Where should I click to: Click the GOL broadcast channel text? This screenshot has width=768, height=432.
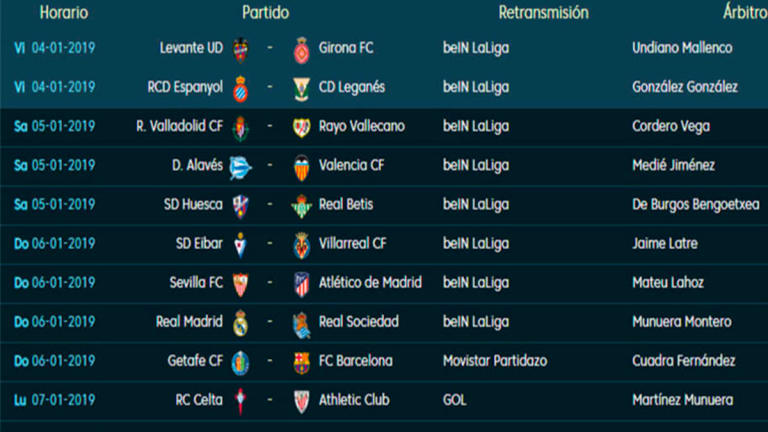click(456, 400)
